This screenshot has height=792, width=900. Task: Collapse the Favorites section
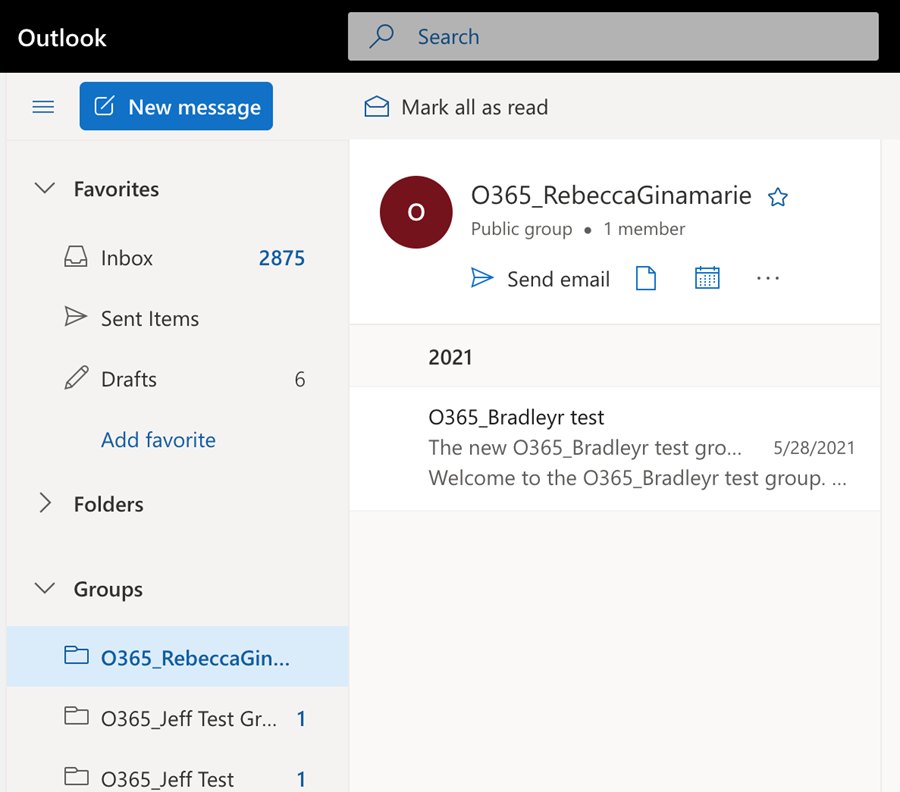pyautogui.click(x=45, y=188)
